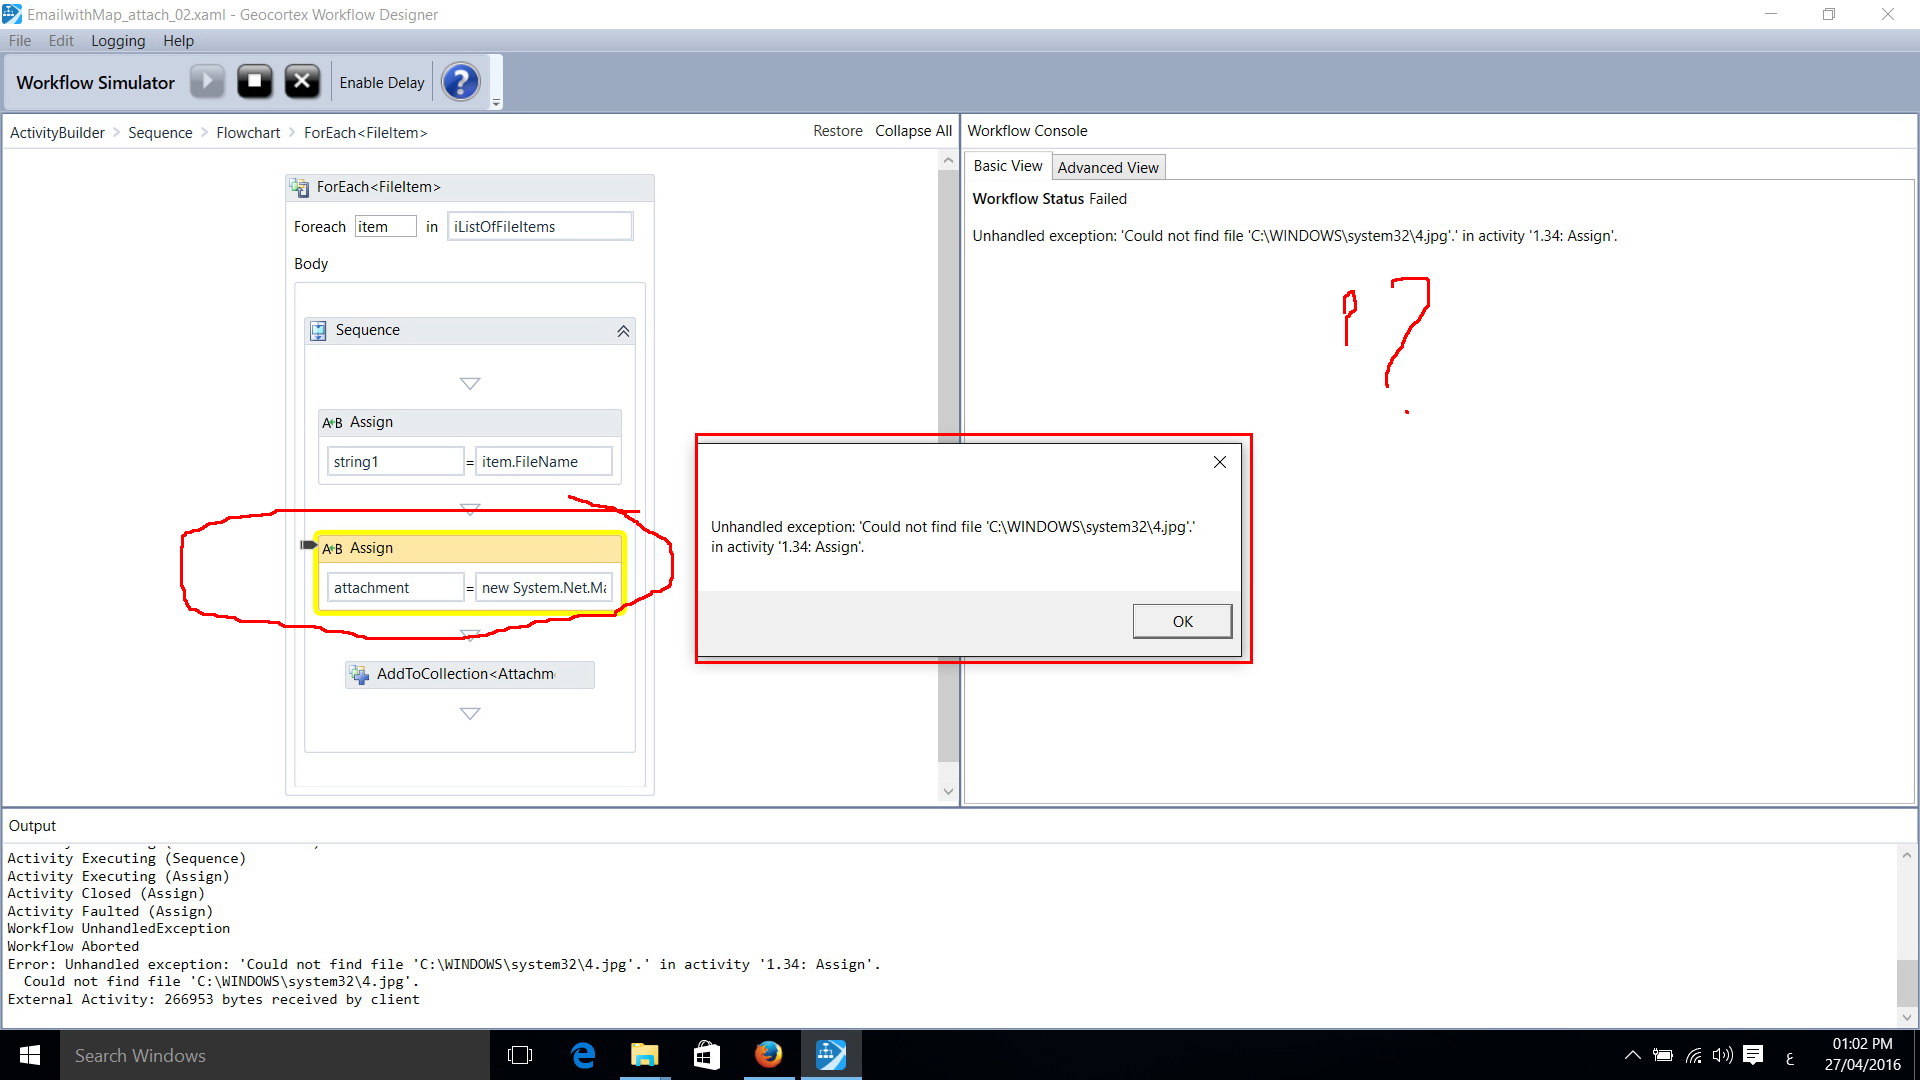Select AddToCollection<Attachment> activity icon
The width and height of the screenshot is (1920, 1080).
click(359, 675)
